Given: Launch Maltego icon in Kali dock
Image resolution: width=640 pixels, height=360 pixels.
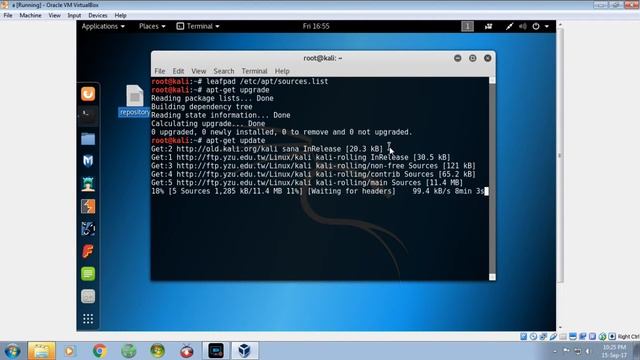Looking at the screenshot, I should point(88,229).
